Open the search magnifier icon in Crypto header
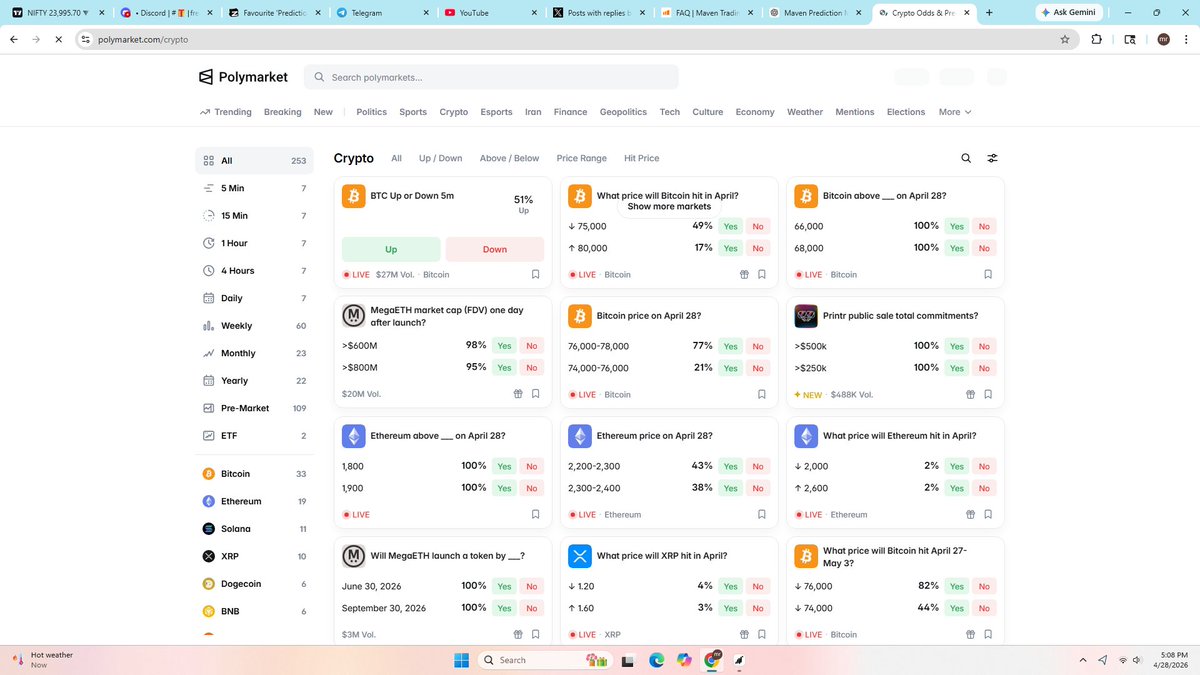 click(966, 158)
